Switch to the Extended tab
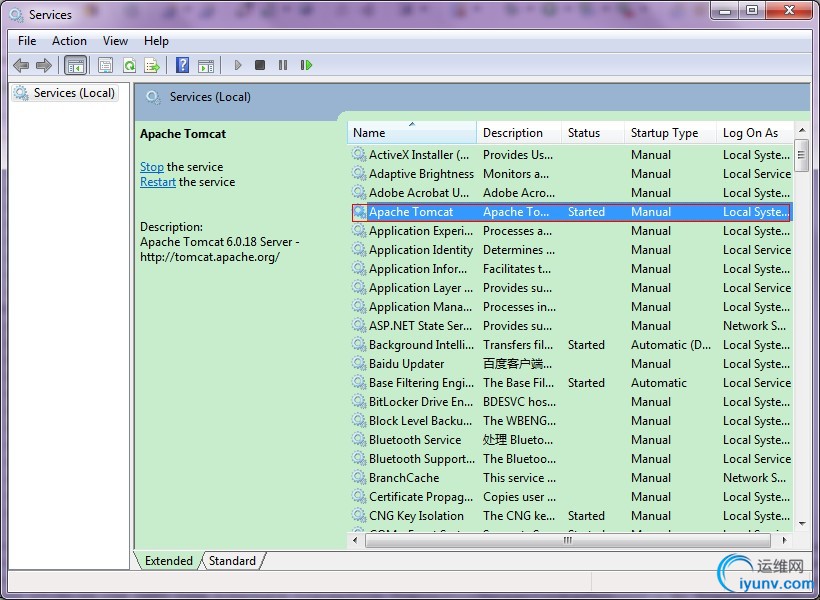820x600 pixels. [169, 560]
